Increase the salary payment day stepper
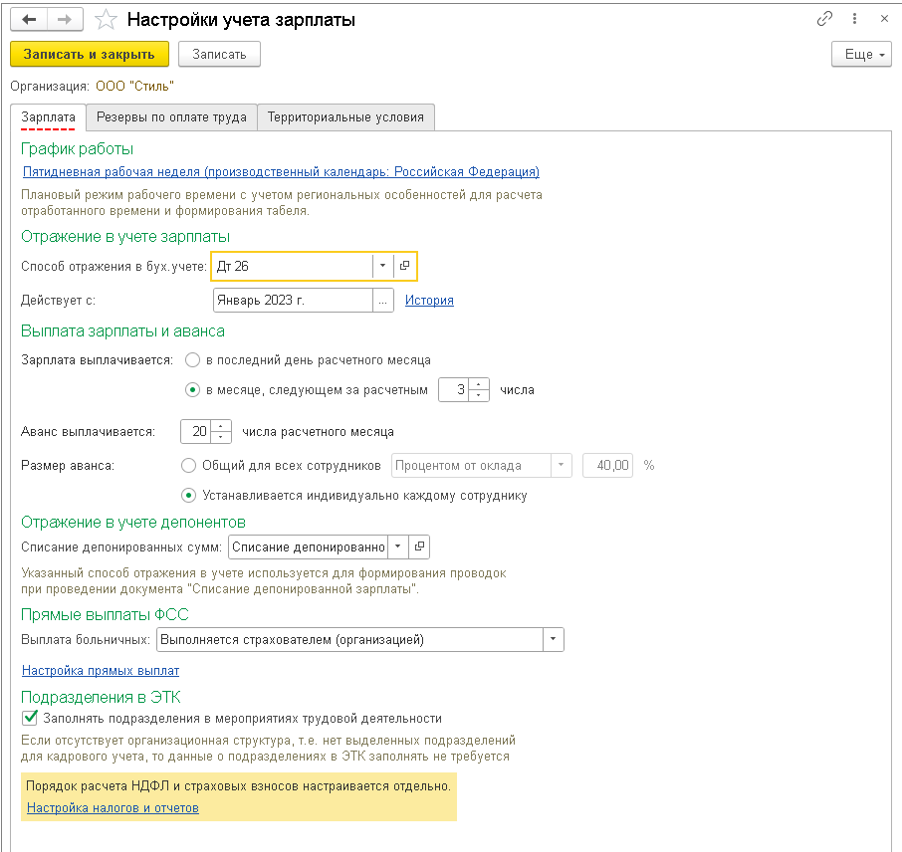 [479, 384]
